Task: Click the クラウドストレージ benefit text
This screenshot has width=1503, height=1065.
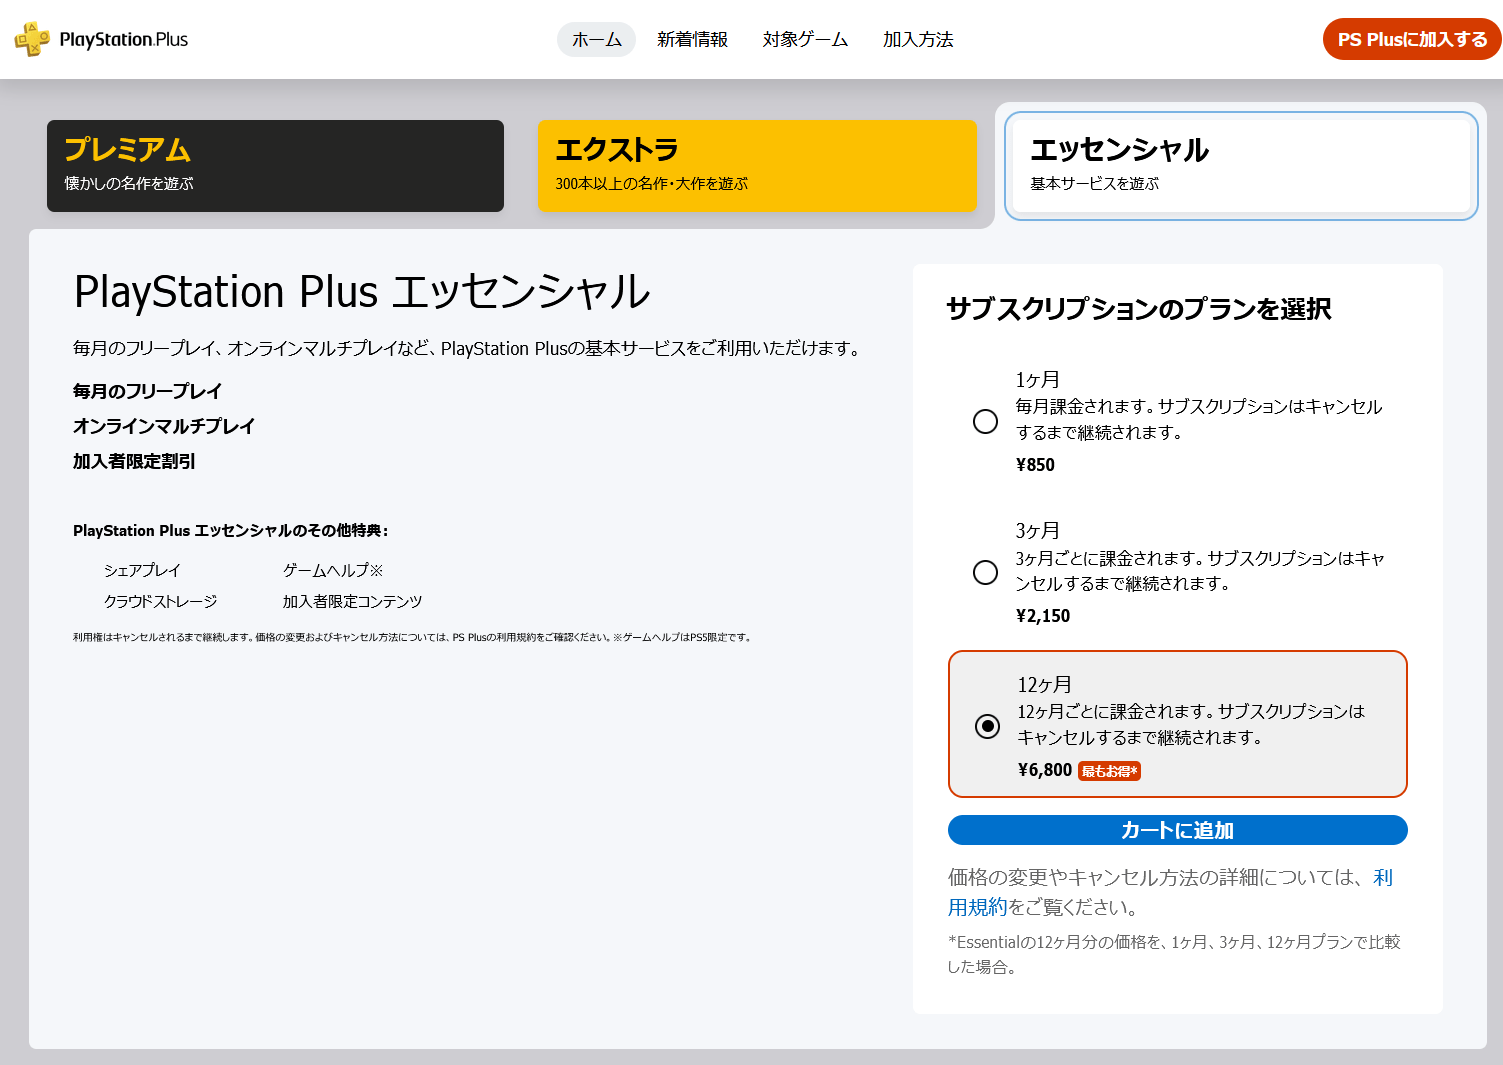Action: (x=160, y=601)
